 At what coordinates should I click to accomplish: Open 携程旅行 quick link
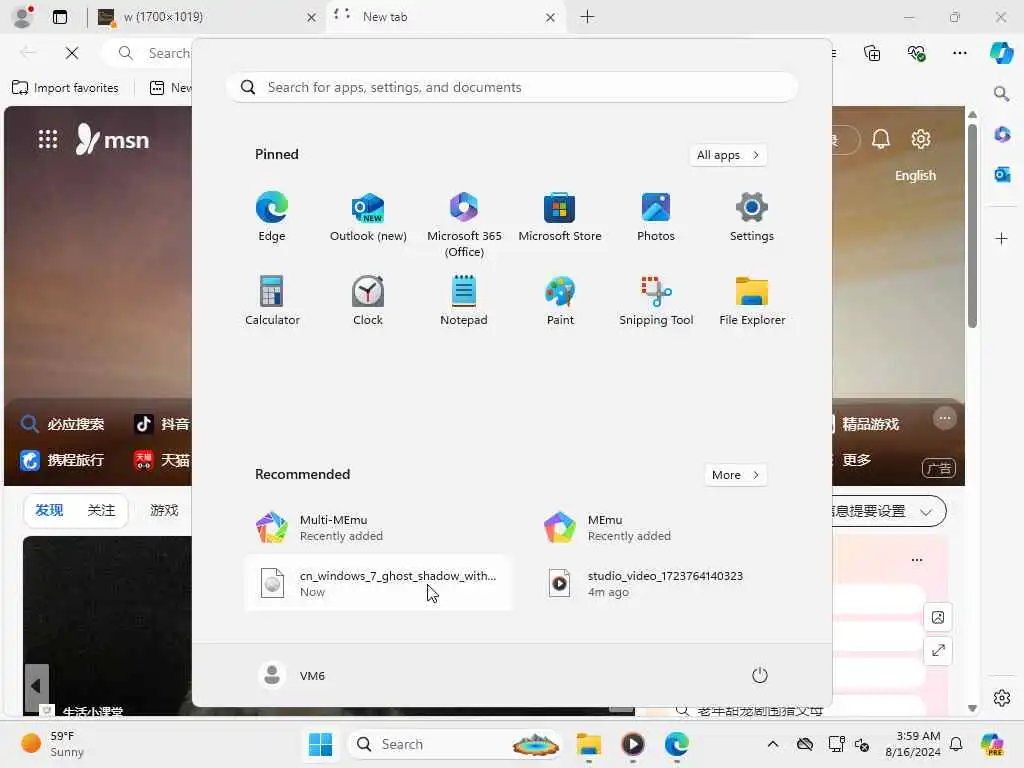coord(63,460)
